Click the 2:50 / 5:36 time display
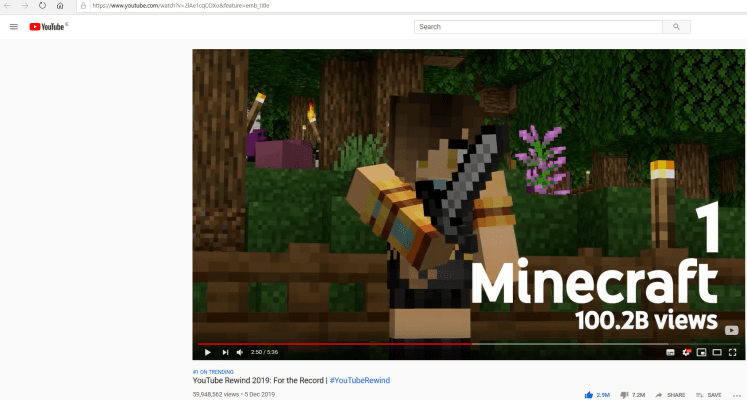This screenshot has height=400, width=747. 264,352
